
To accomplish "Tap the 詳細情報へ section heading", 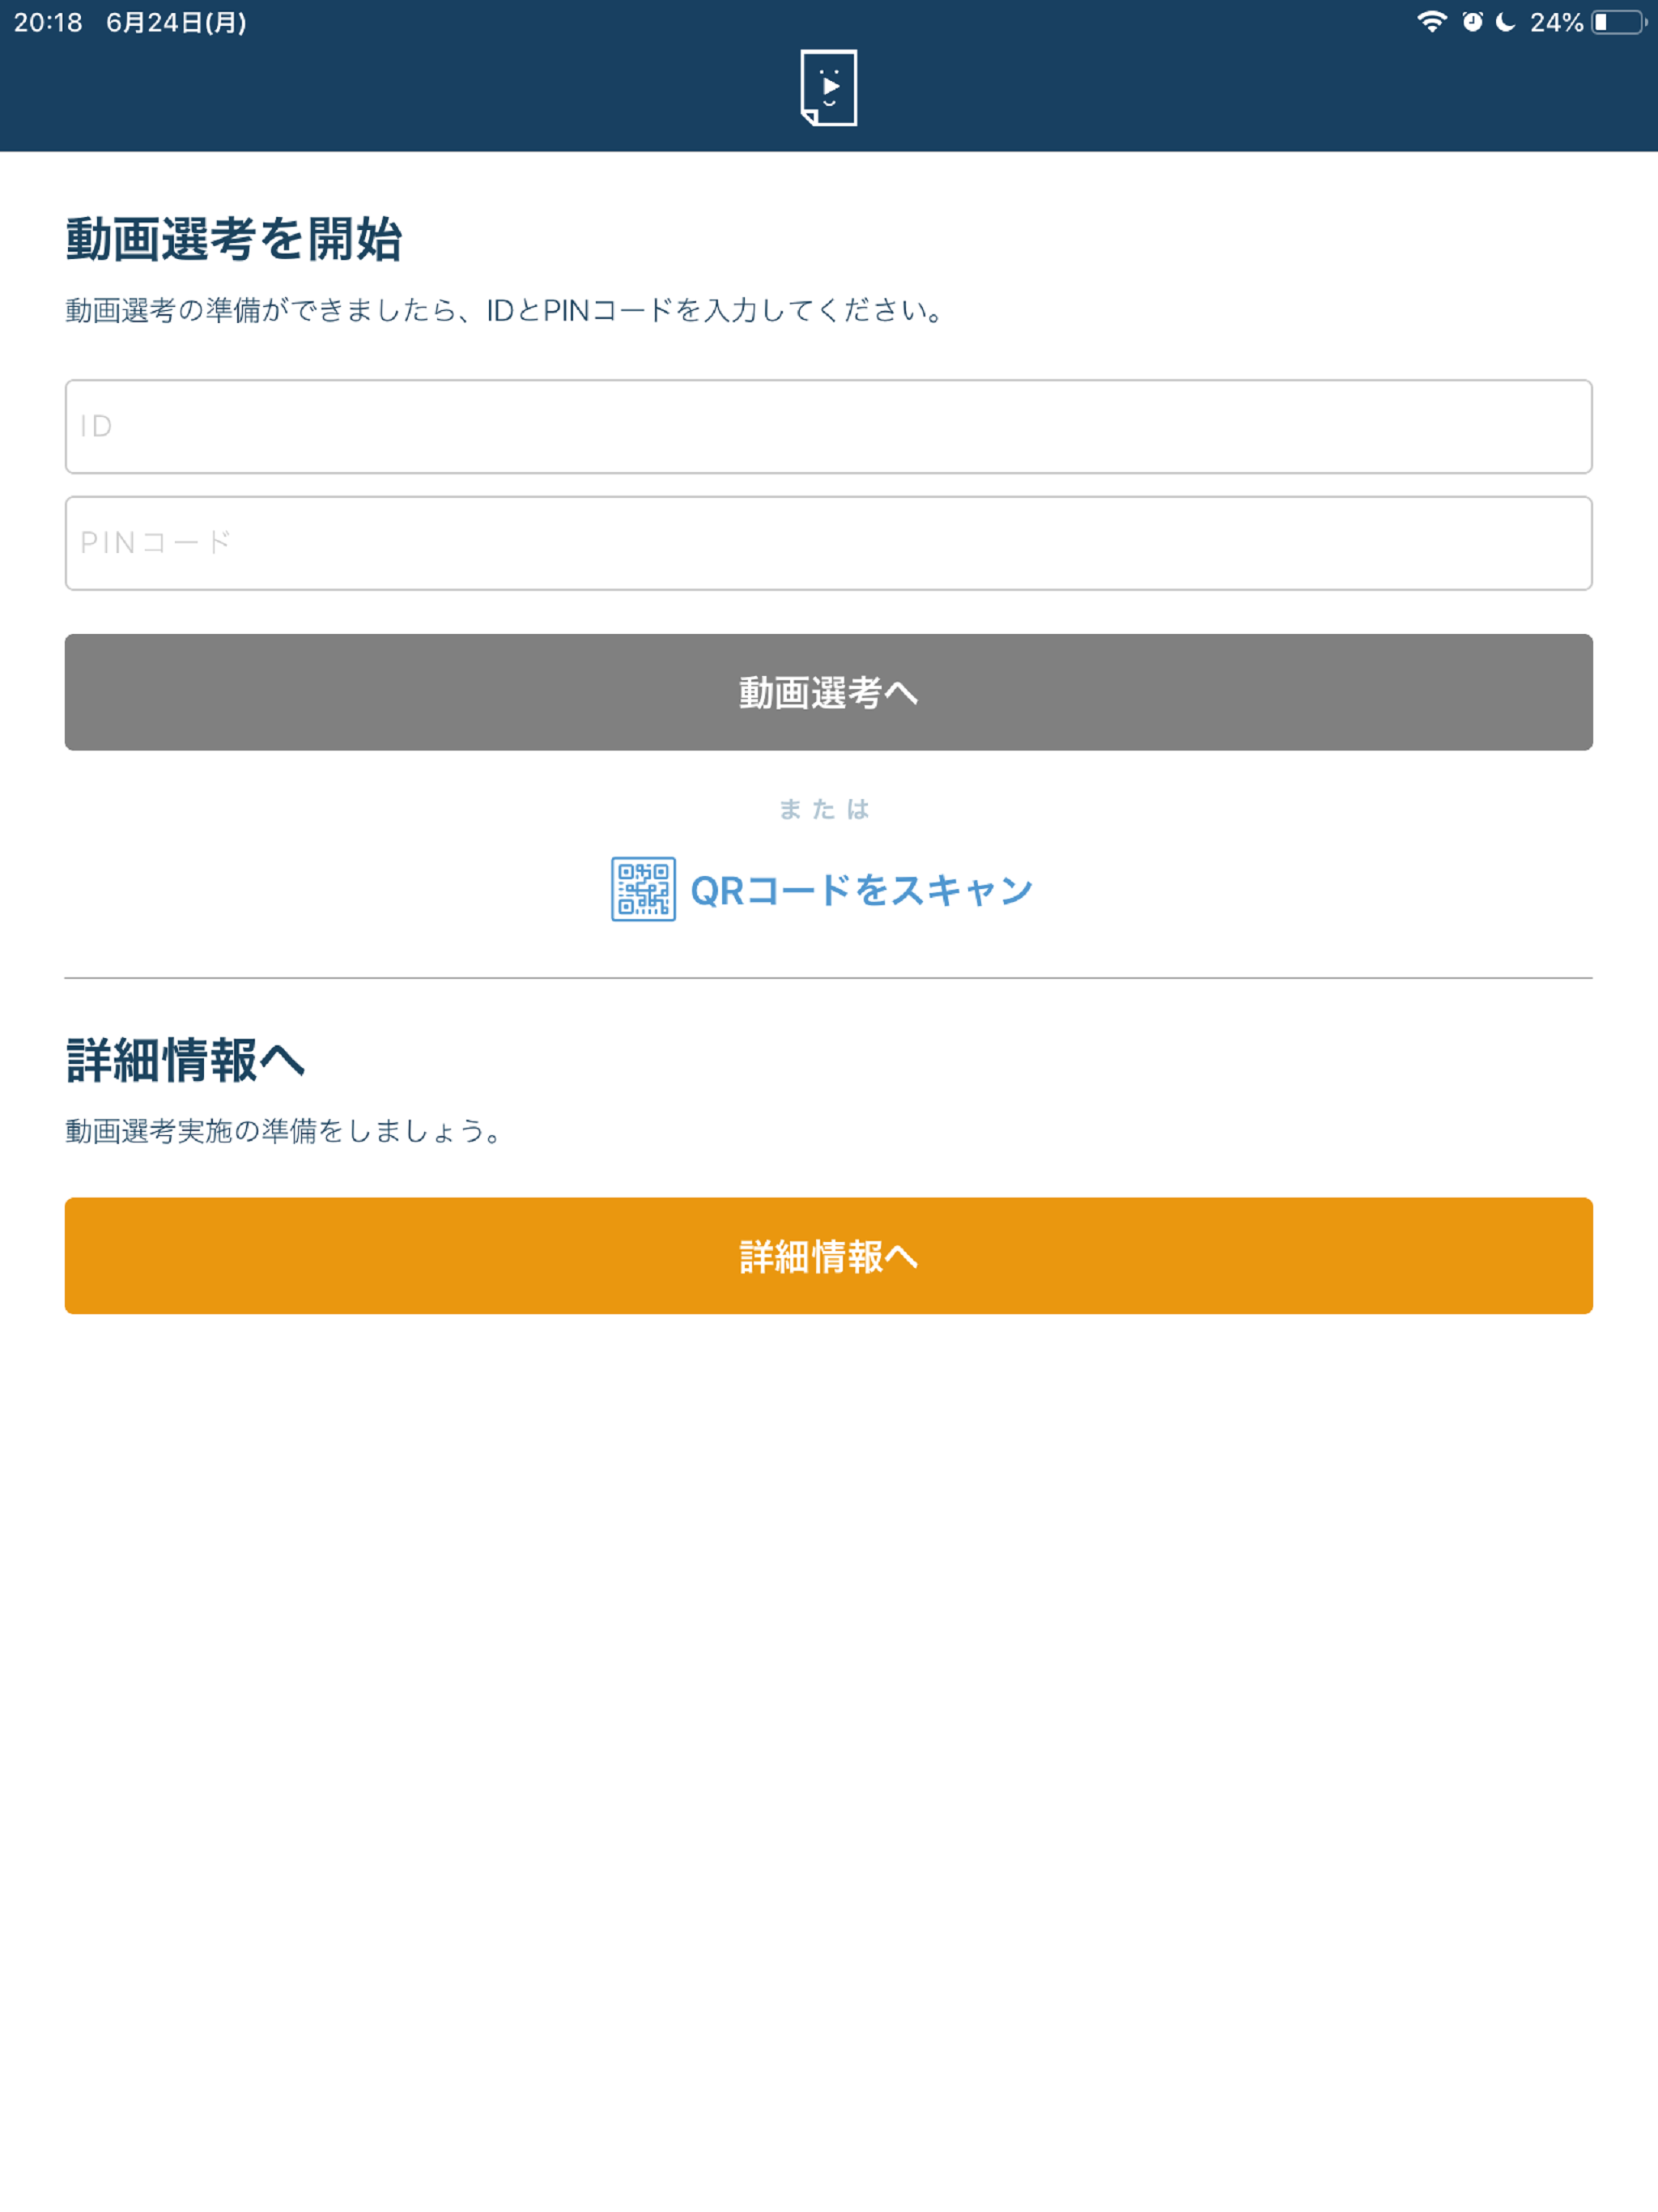I will tap(185, 1060).
